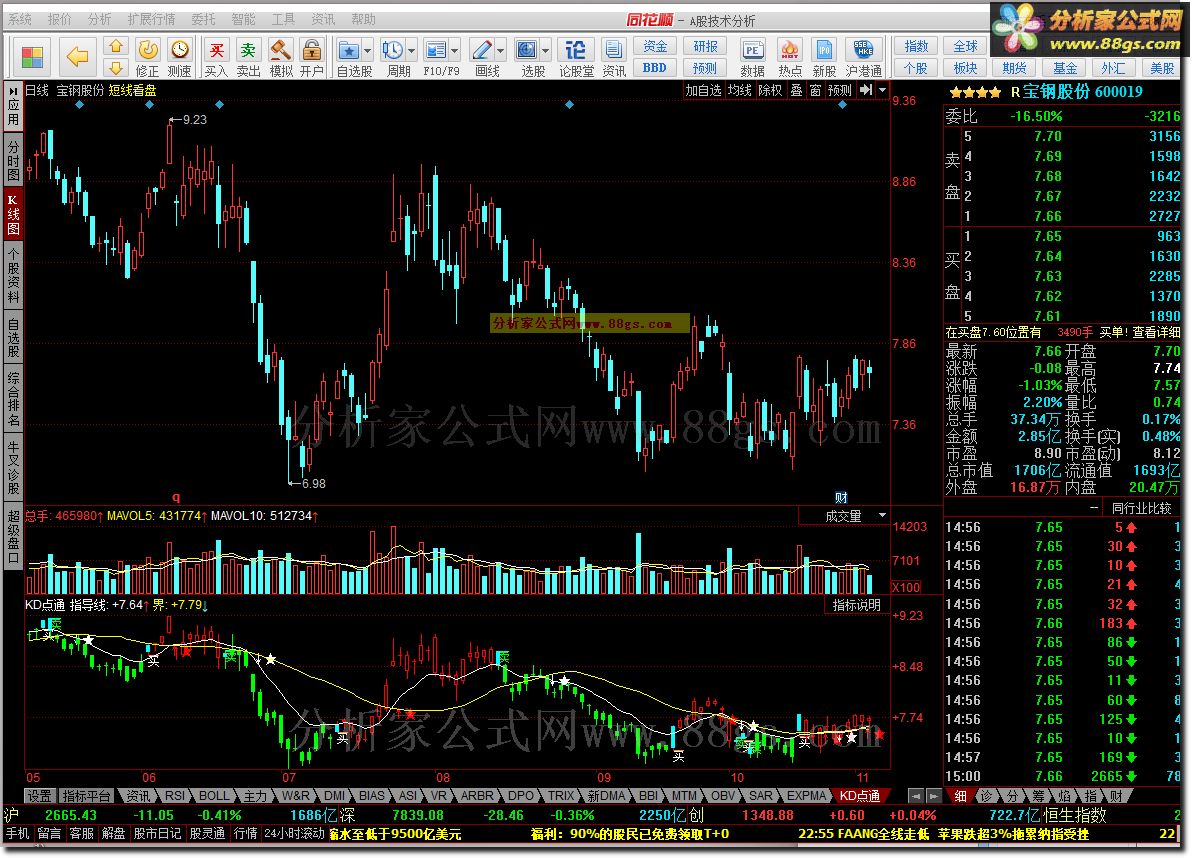Open 模拟 simulated trading (gavel icon)
This screenshot has height=858, width=1192.
[281, 58]
